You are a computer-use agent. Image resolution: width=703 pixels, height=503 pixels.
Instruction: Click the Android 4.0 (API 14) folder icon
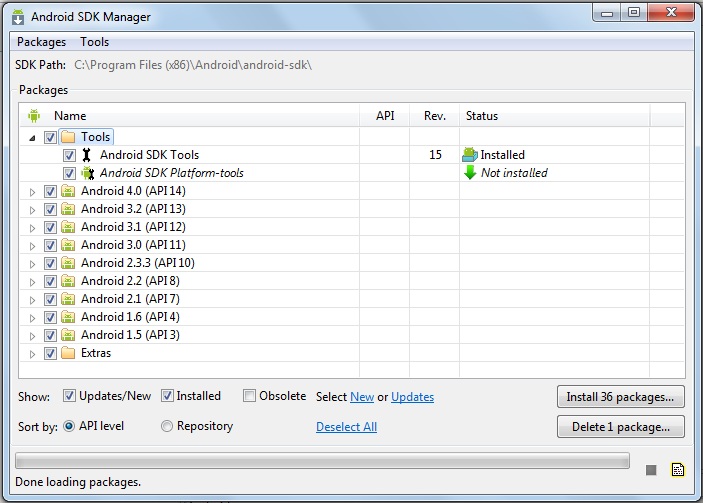tap(68, 191)
